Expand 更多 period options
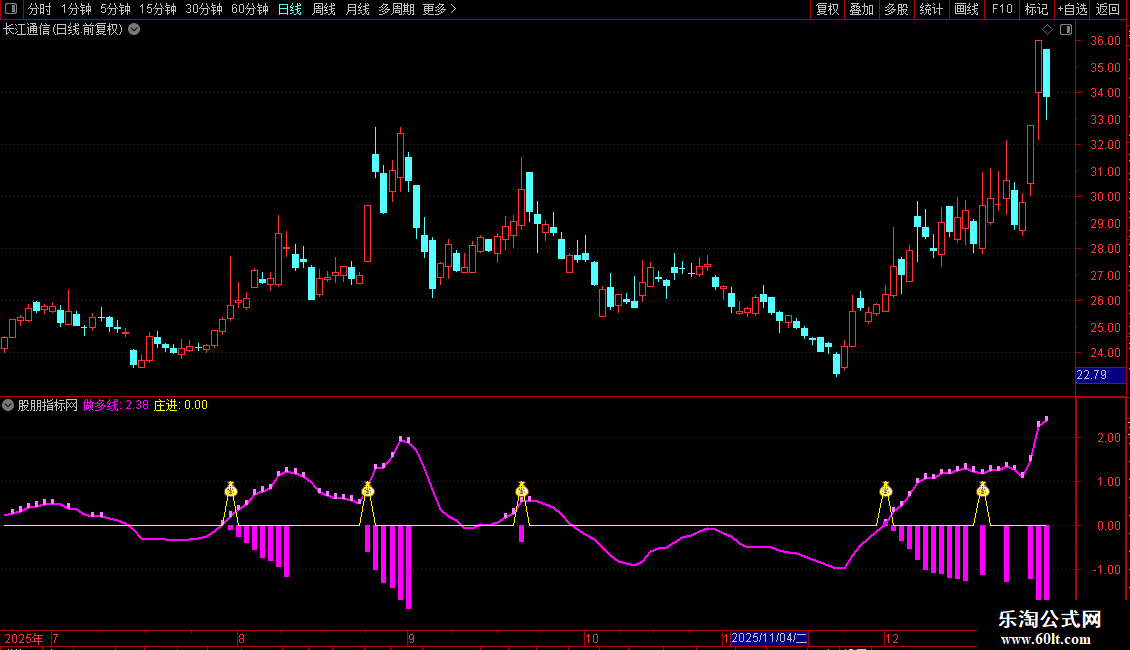 pyautogui.click(x=439, y=9)
